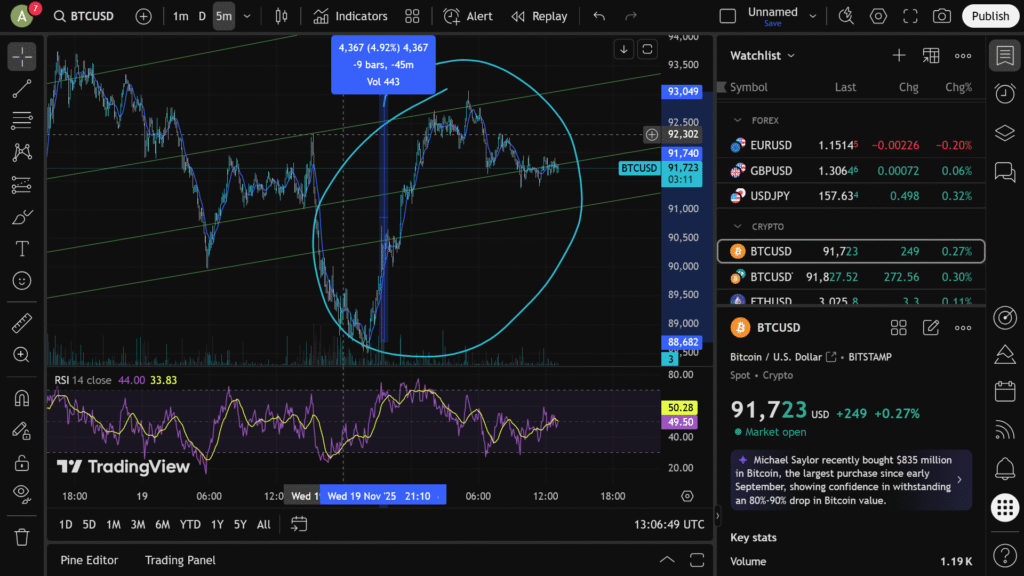The height and width of the screenshot is (576, 1024).
Task: Click the Undo arrow in top toolbar
Action: point(599,16)
